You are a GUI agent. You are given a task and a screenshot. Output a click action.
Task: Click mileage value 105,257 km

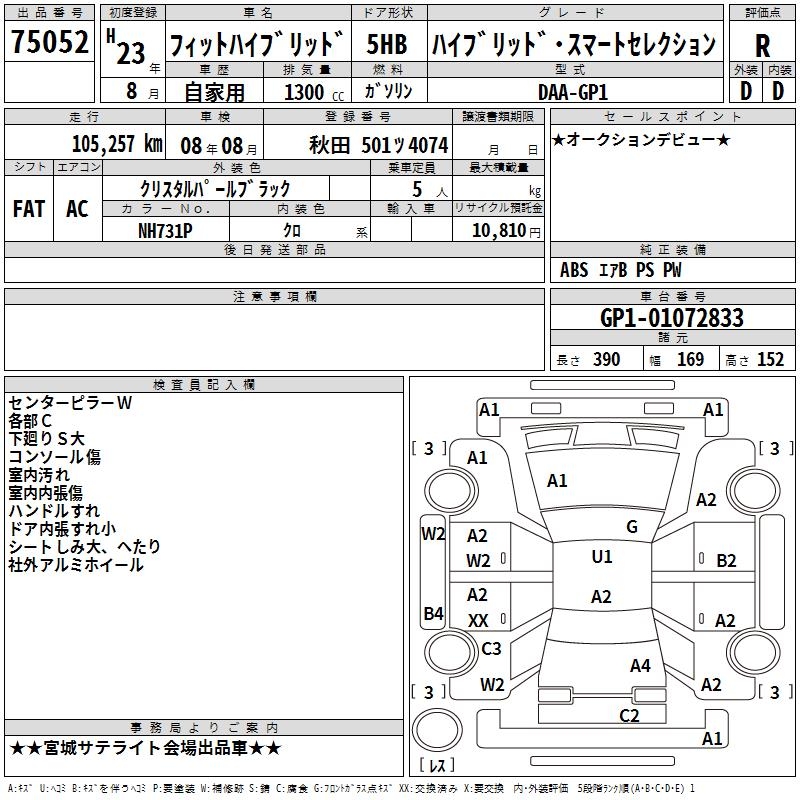[117, 144]
